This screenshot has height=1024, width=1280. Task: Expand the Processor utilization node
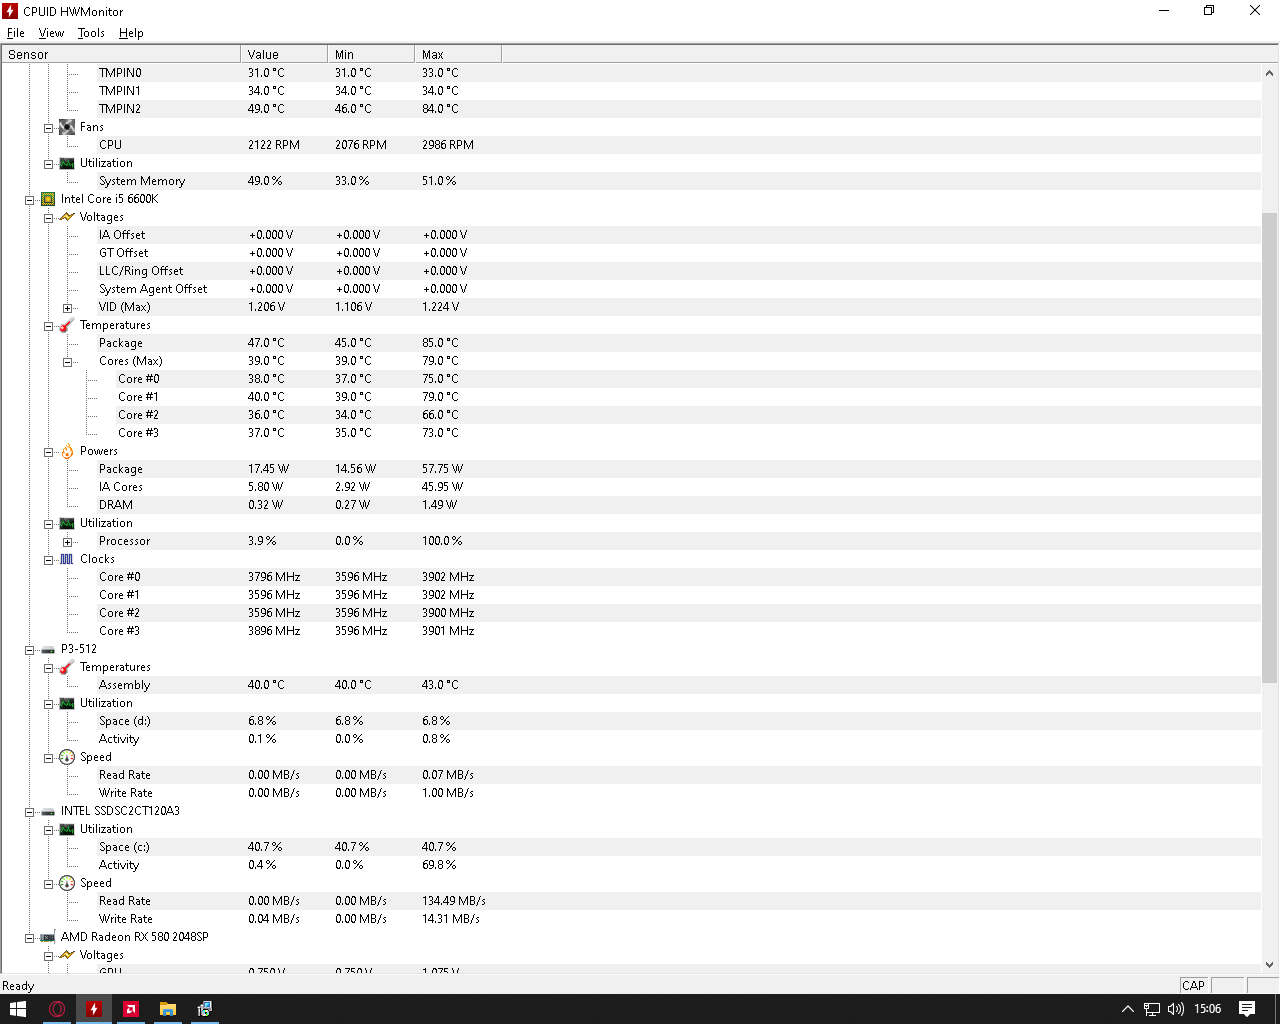(x=67, y=542)
